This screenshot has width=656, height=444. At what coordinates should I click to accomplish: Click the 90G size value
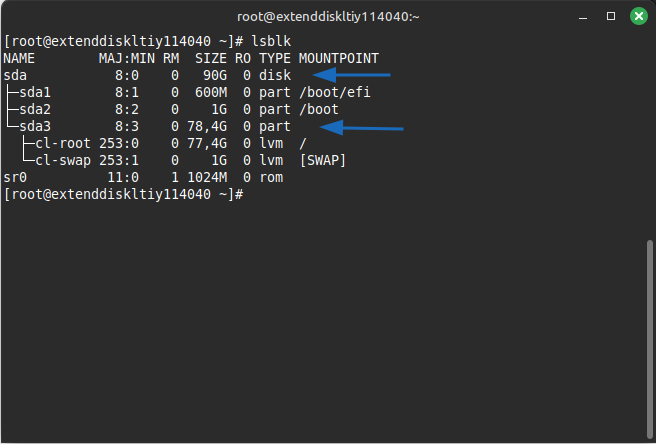point(214,76)
